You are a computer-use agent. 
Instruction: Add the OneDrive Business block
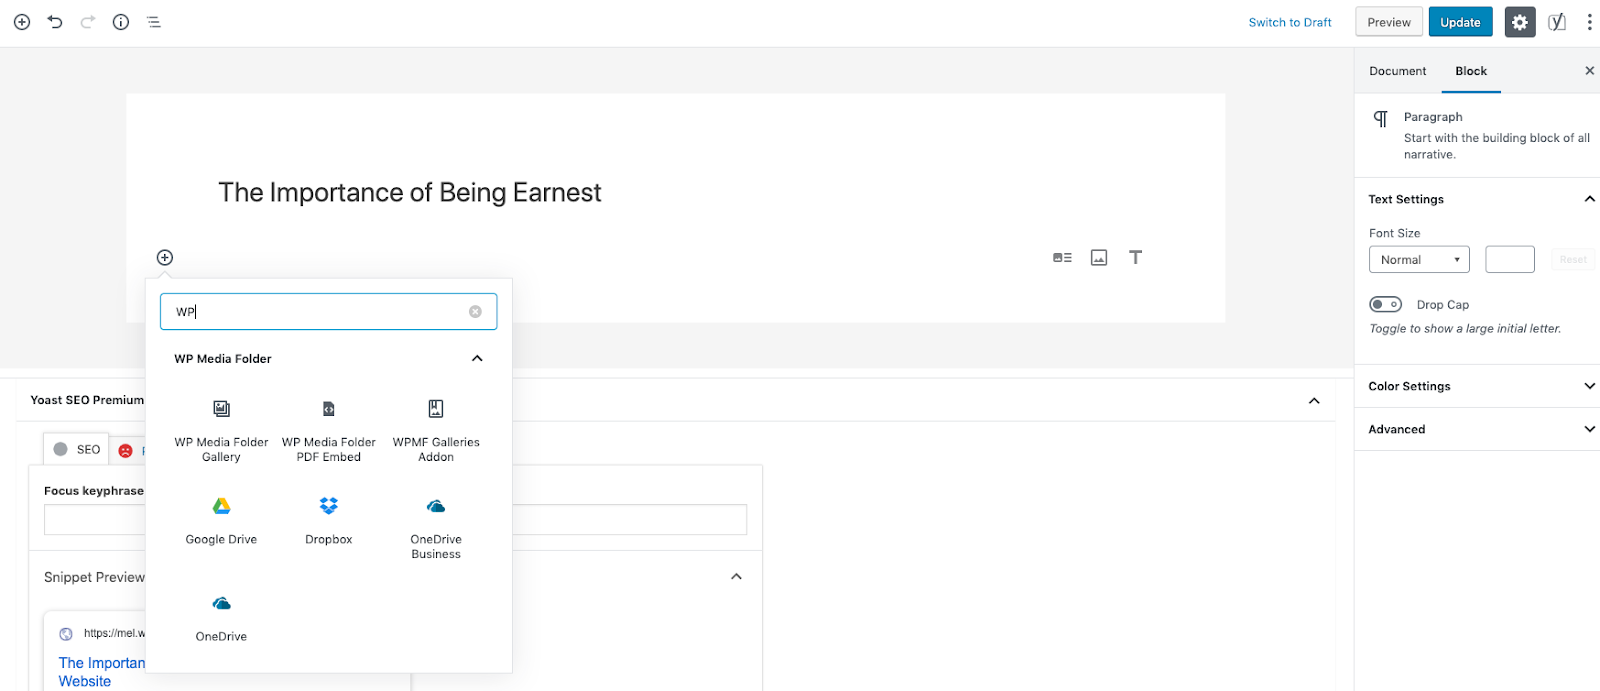[436, 525]
